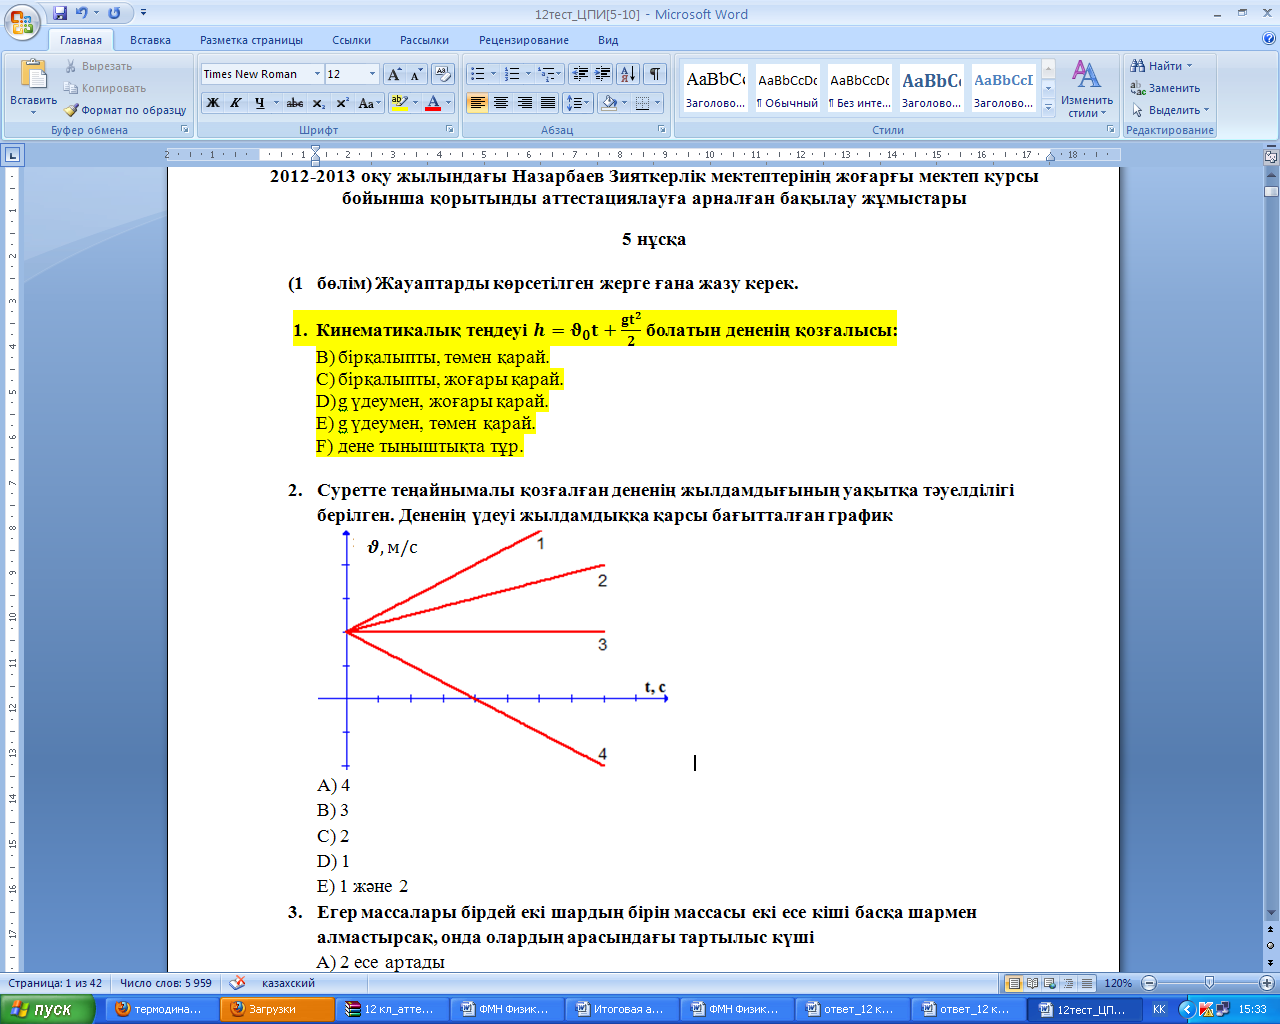Decrease the font size
1280x1024 pixels.
click(416, 74)
